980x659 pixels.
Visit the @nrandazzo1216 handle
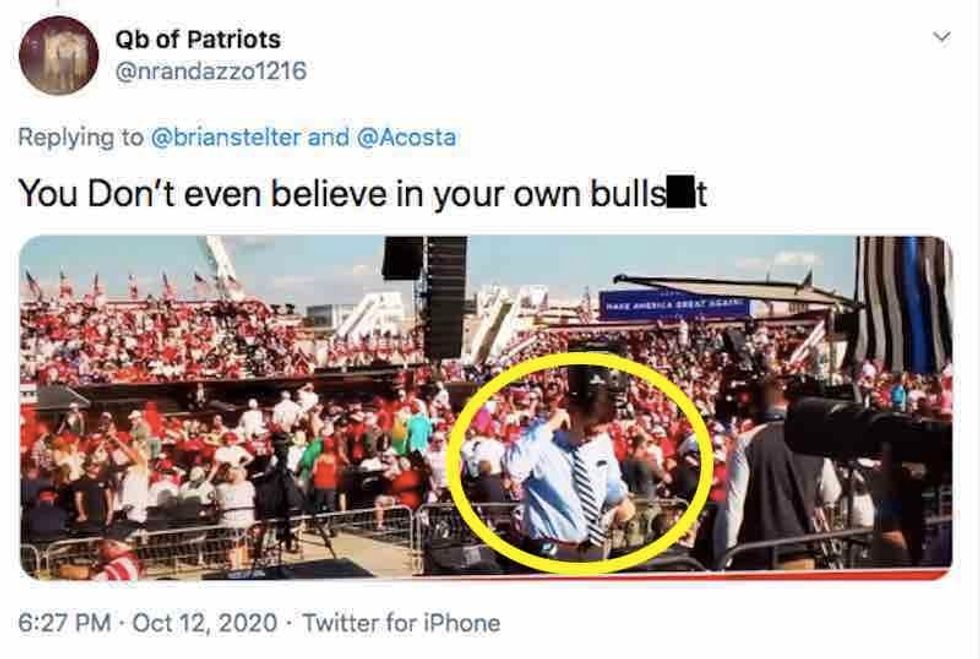211,71
